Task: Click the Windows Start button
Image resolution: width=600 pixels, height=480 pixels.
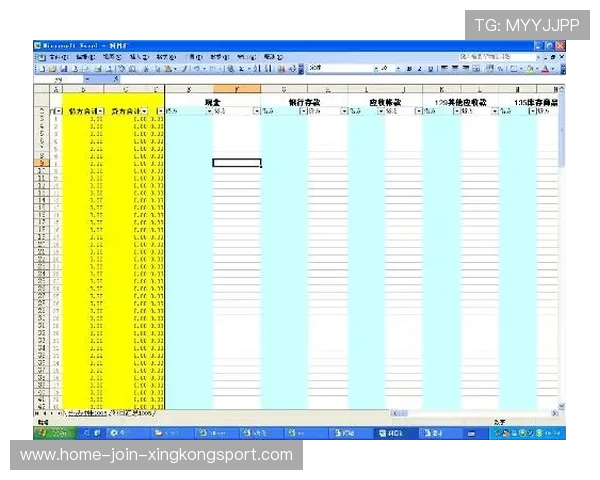Action: pos(52,433)
